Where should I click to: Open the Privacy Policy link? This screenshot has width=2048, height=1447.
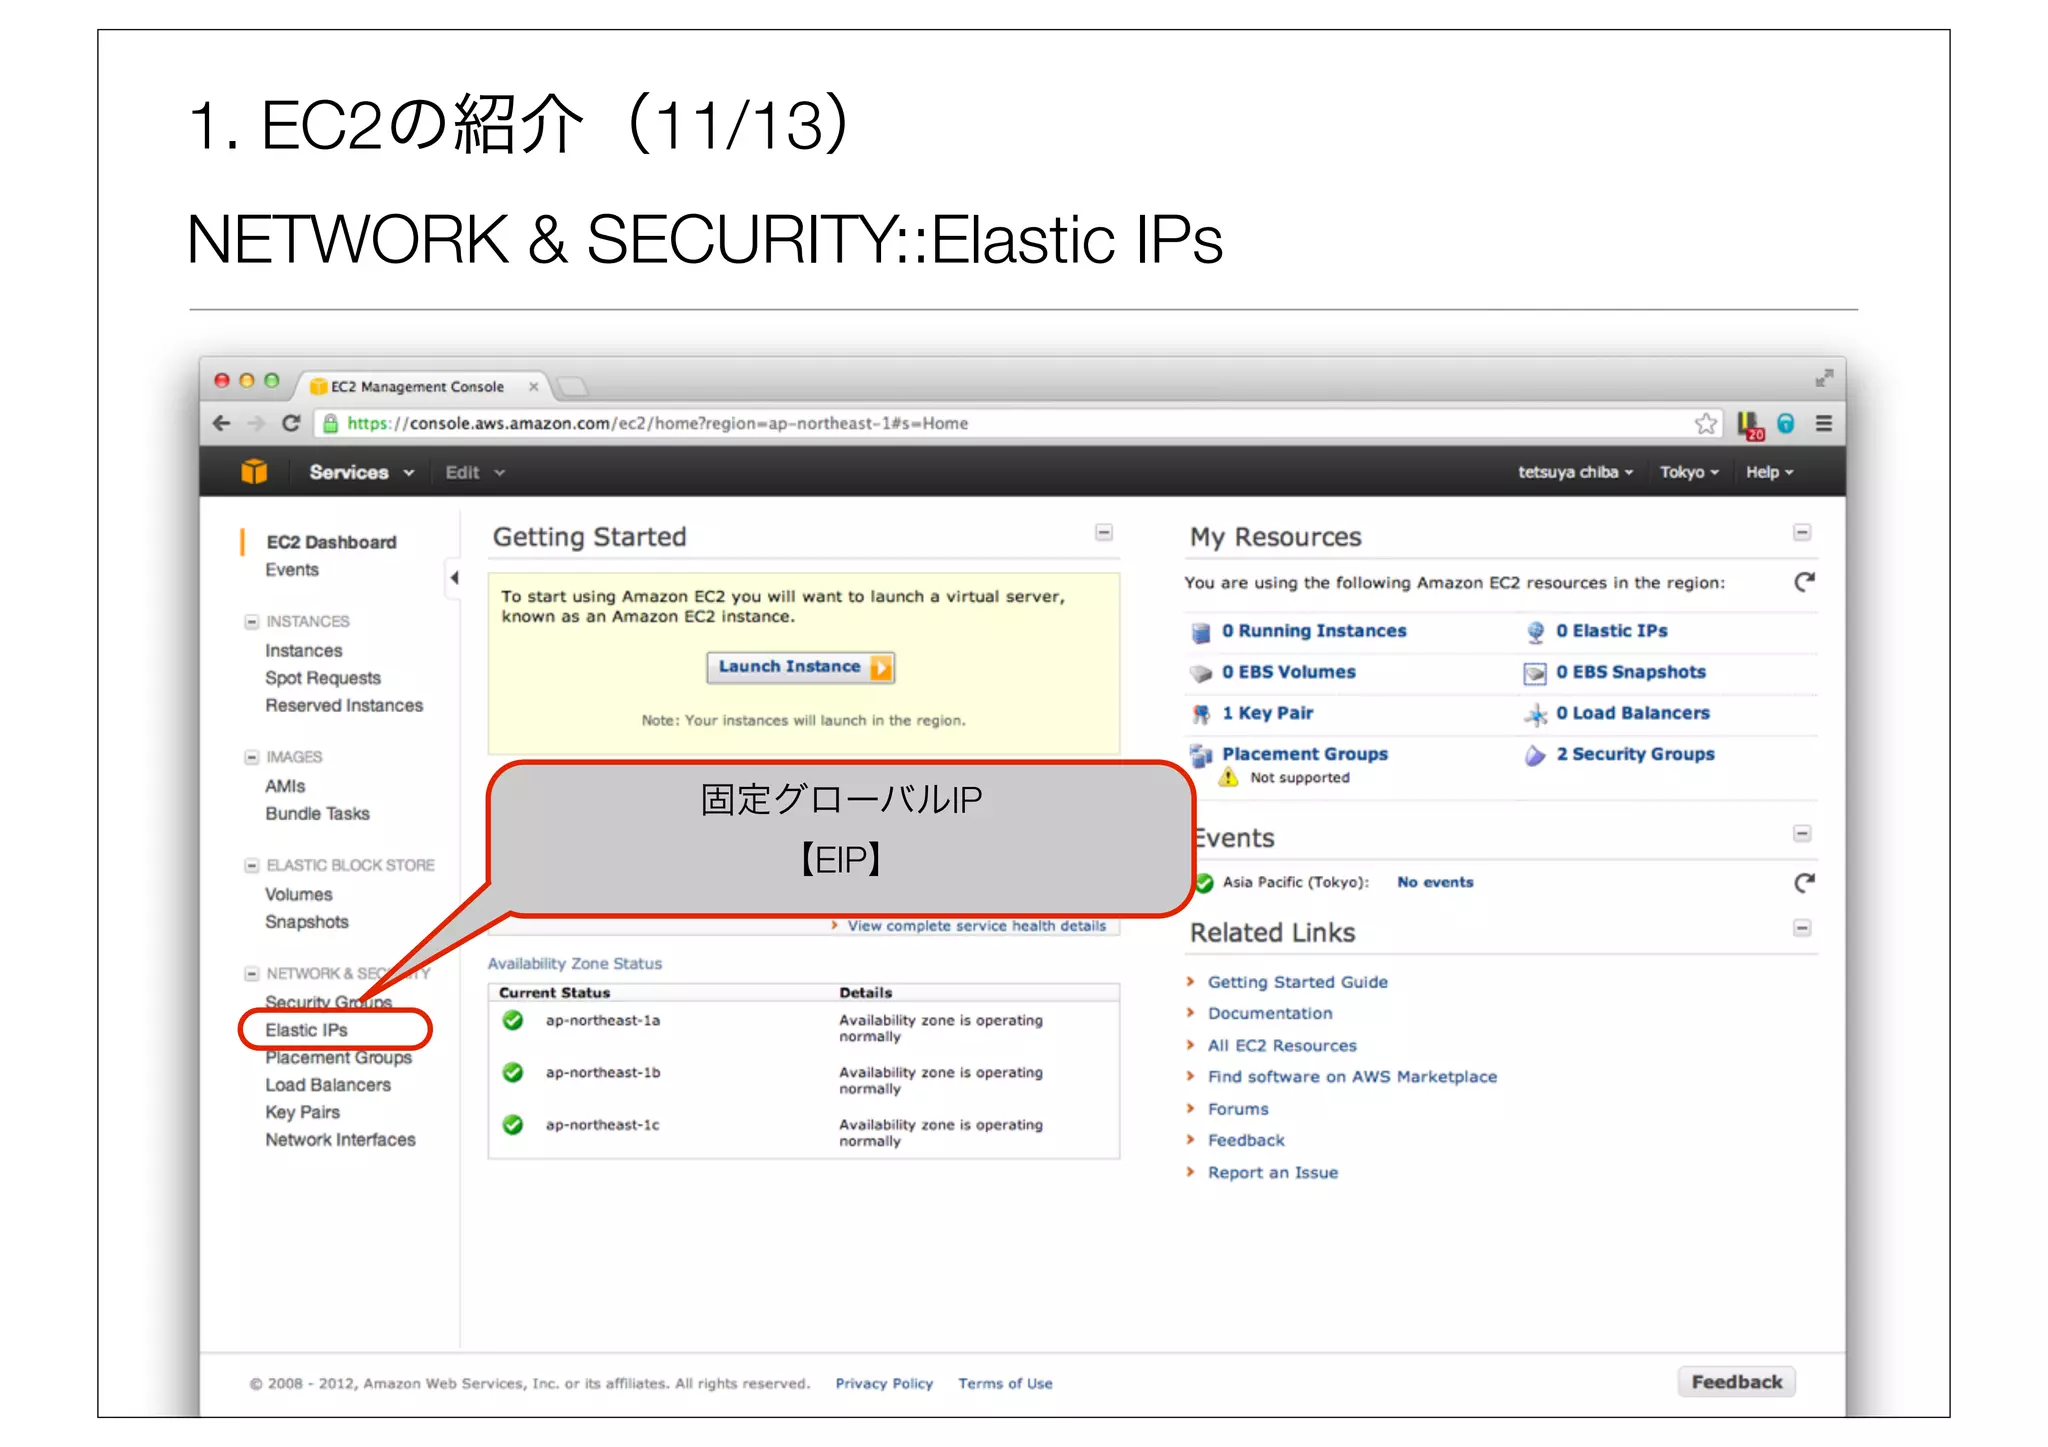click(x=884, y=1384)
